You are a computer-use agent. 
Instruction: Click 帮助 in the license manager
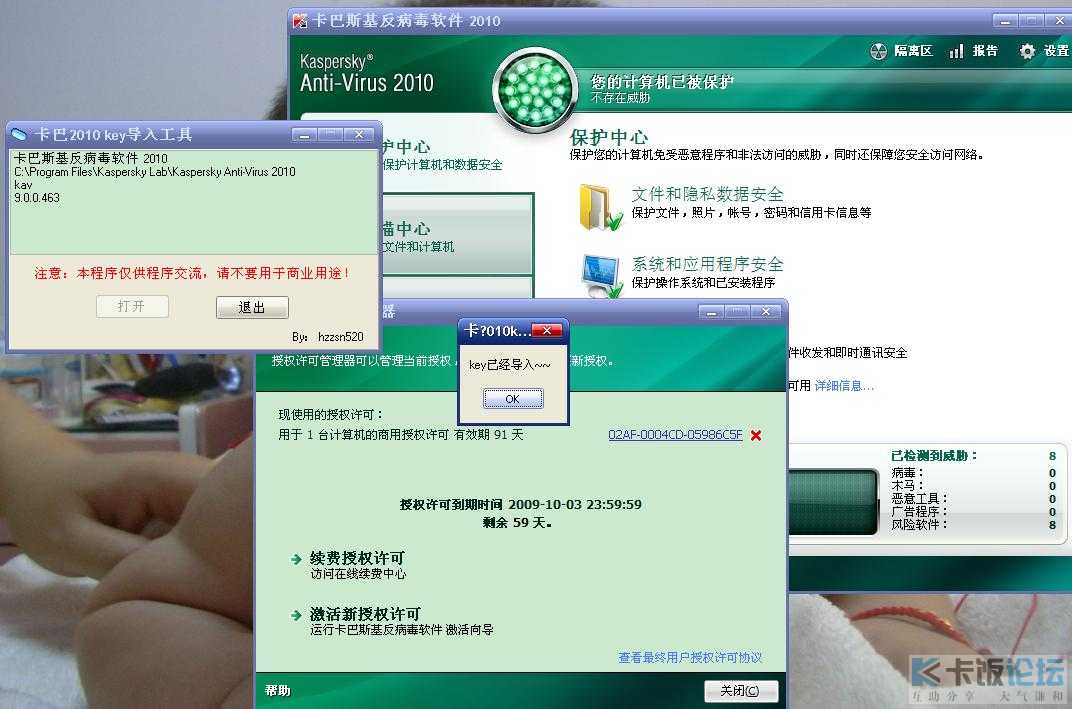point(278,691)
